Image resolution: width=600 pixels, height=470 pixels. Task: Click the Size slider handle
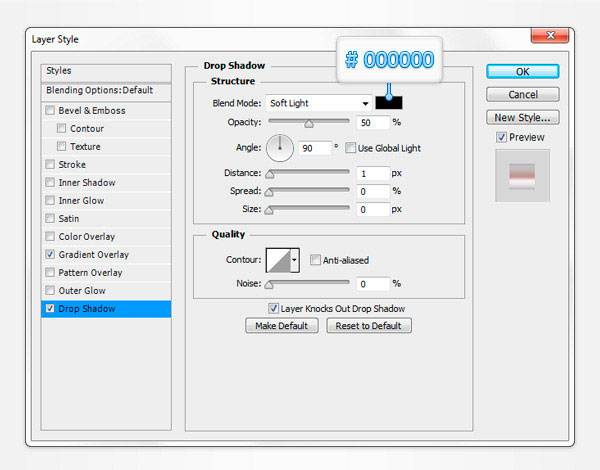[x=269, y=210]
